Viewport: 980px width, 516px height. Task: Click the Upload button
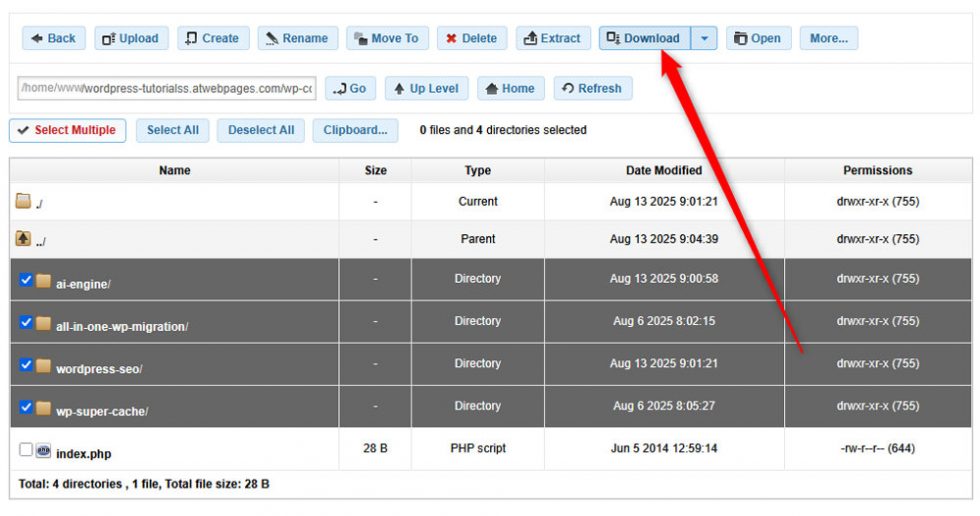(x=131, y=38)
